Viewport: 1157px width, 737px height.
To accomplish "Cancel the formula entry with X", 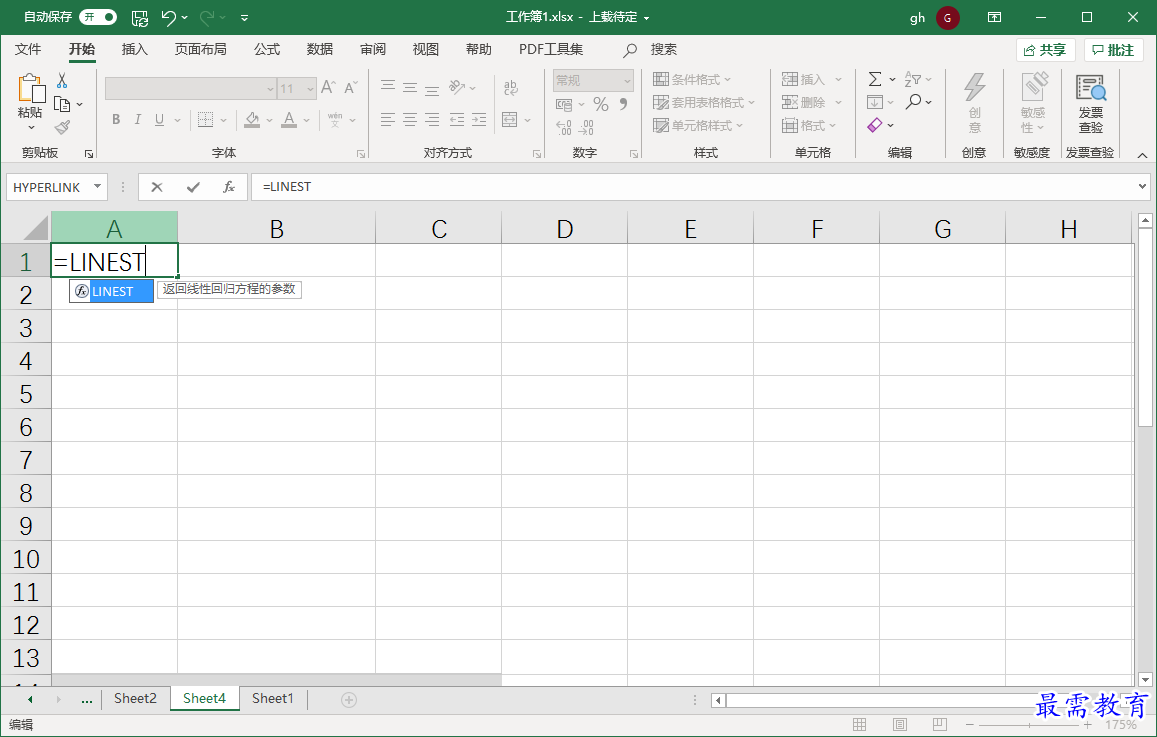I will point(156,187).
